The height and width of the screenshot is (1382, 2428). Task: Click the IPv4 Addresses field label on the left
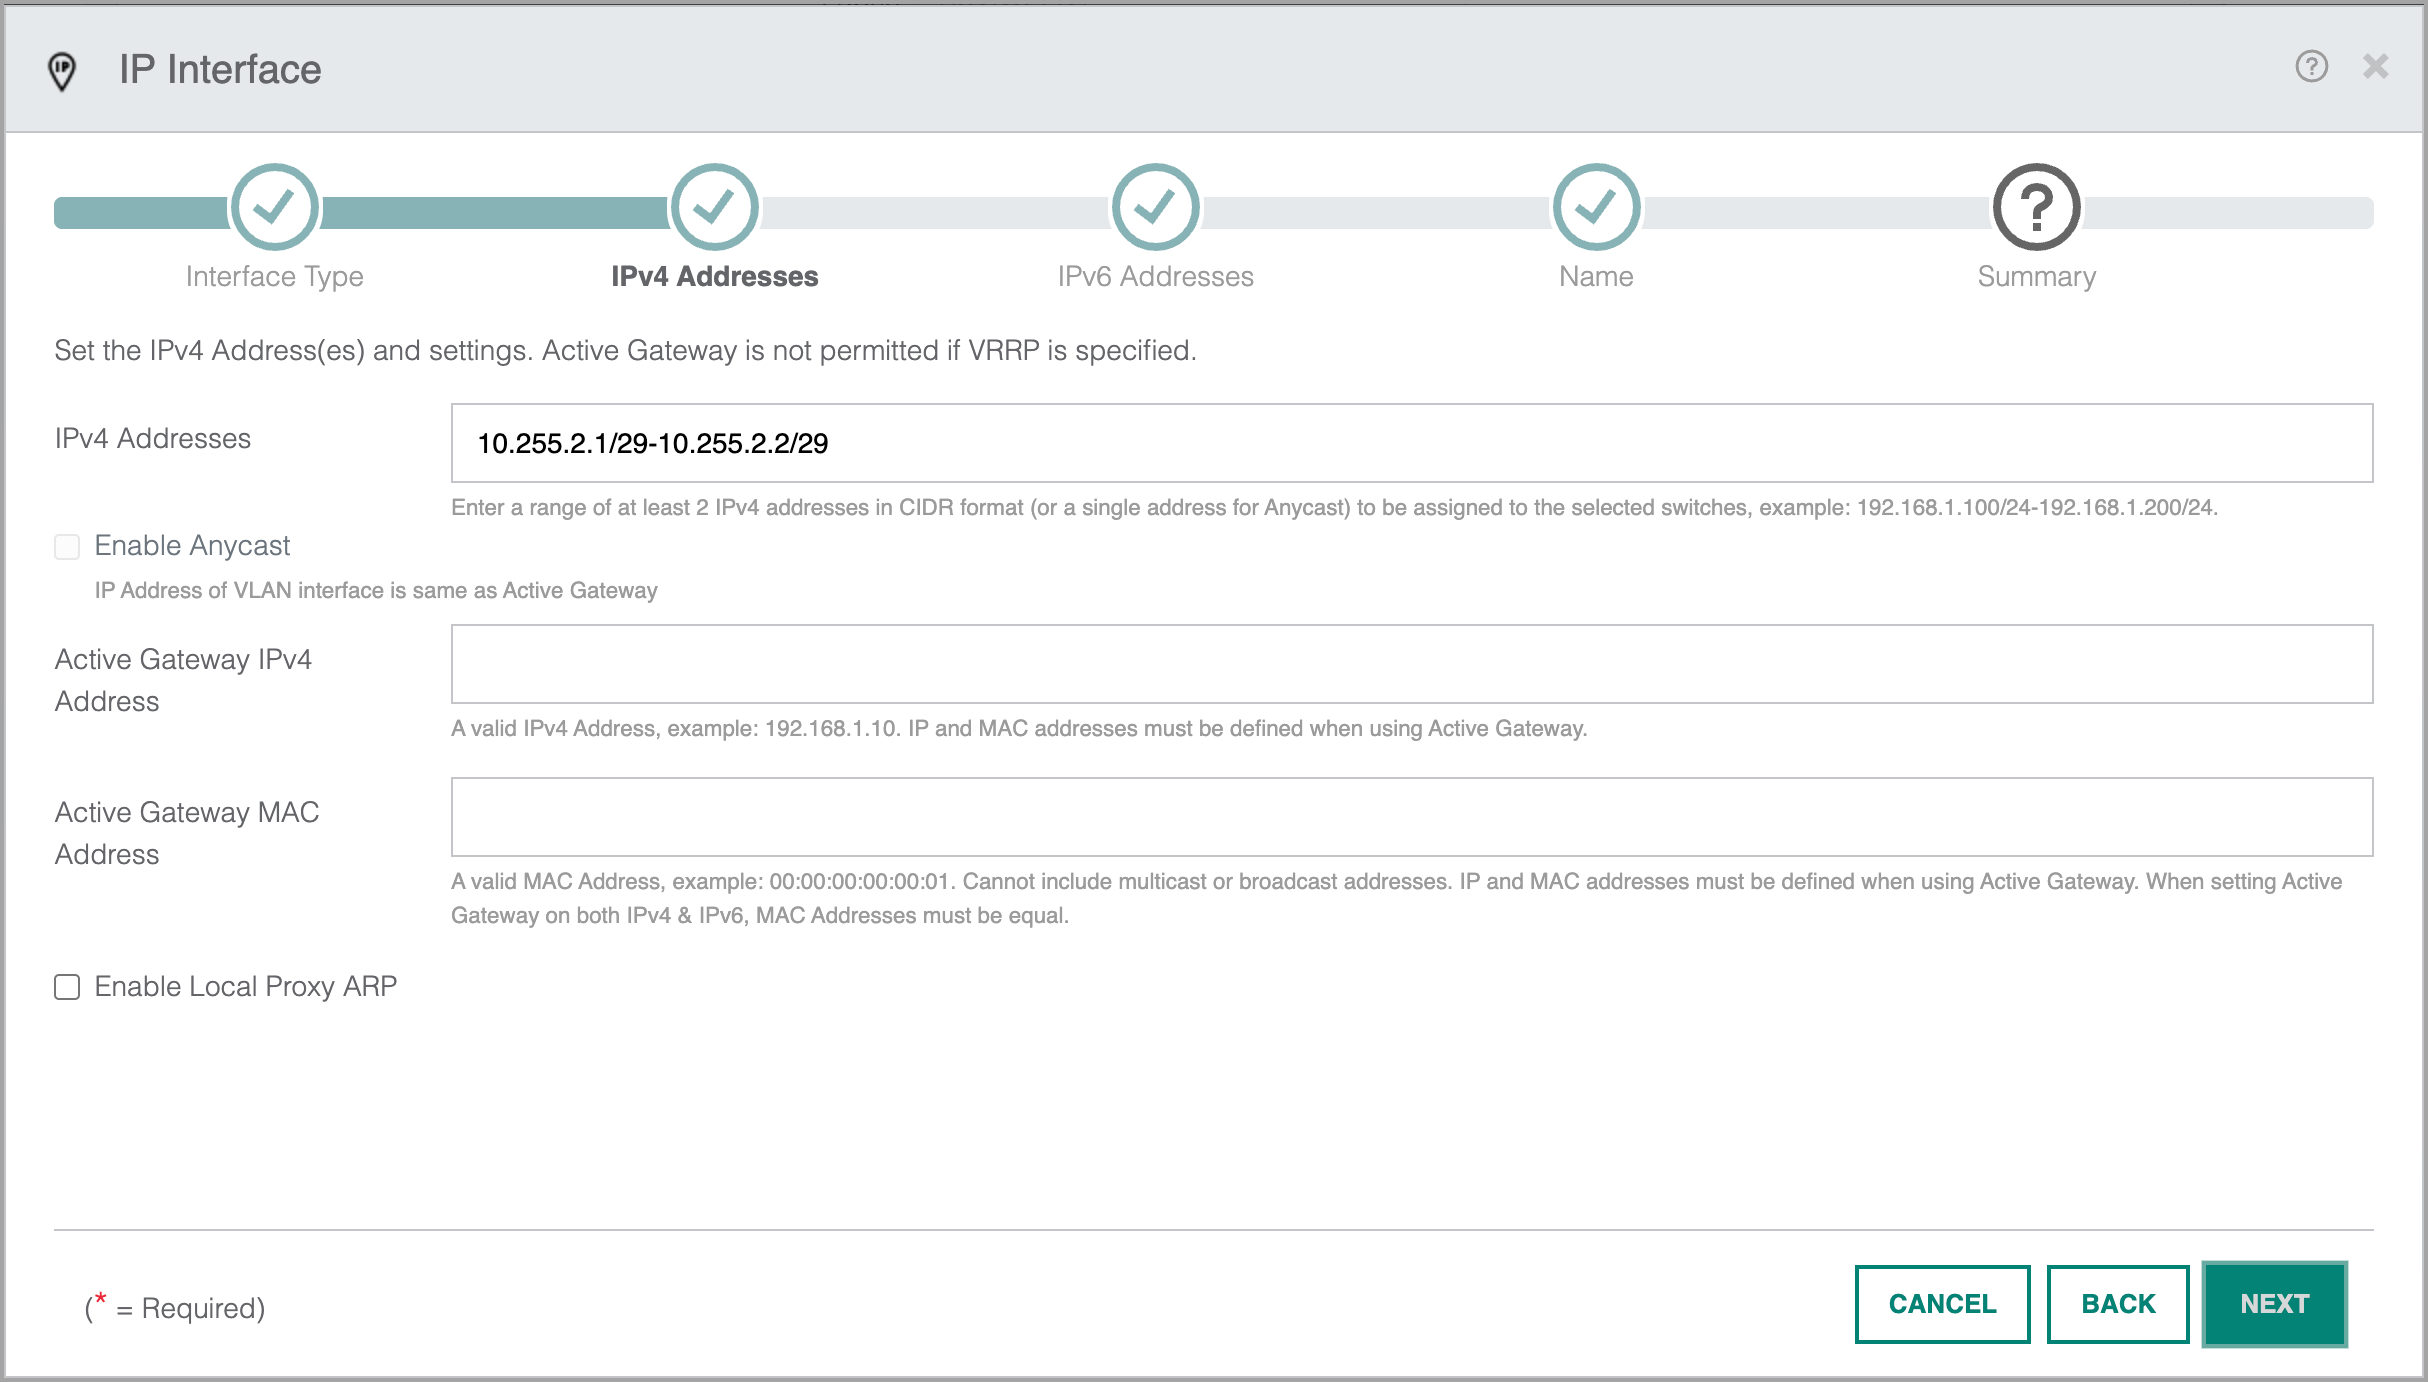pos(153,439)
